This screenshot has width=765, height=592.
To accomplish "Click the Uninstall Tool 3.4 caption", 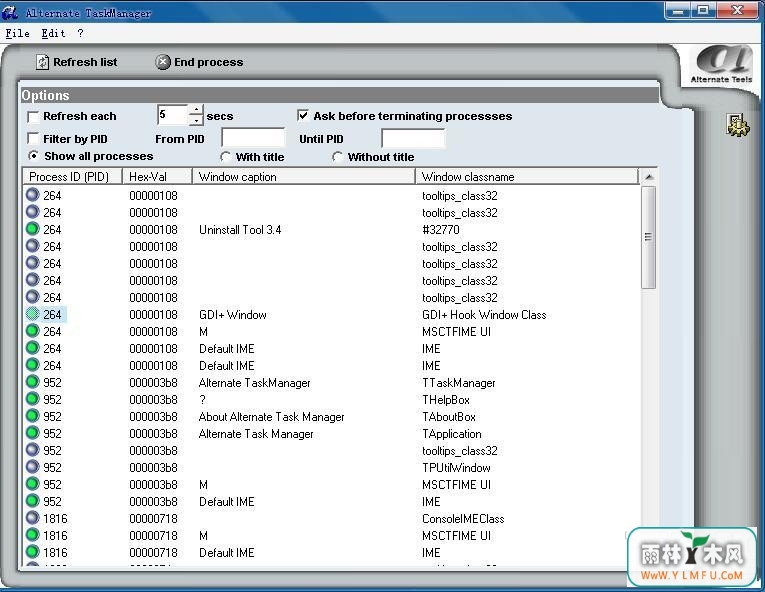I will click(x=240, y=230).
